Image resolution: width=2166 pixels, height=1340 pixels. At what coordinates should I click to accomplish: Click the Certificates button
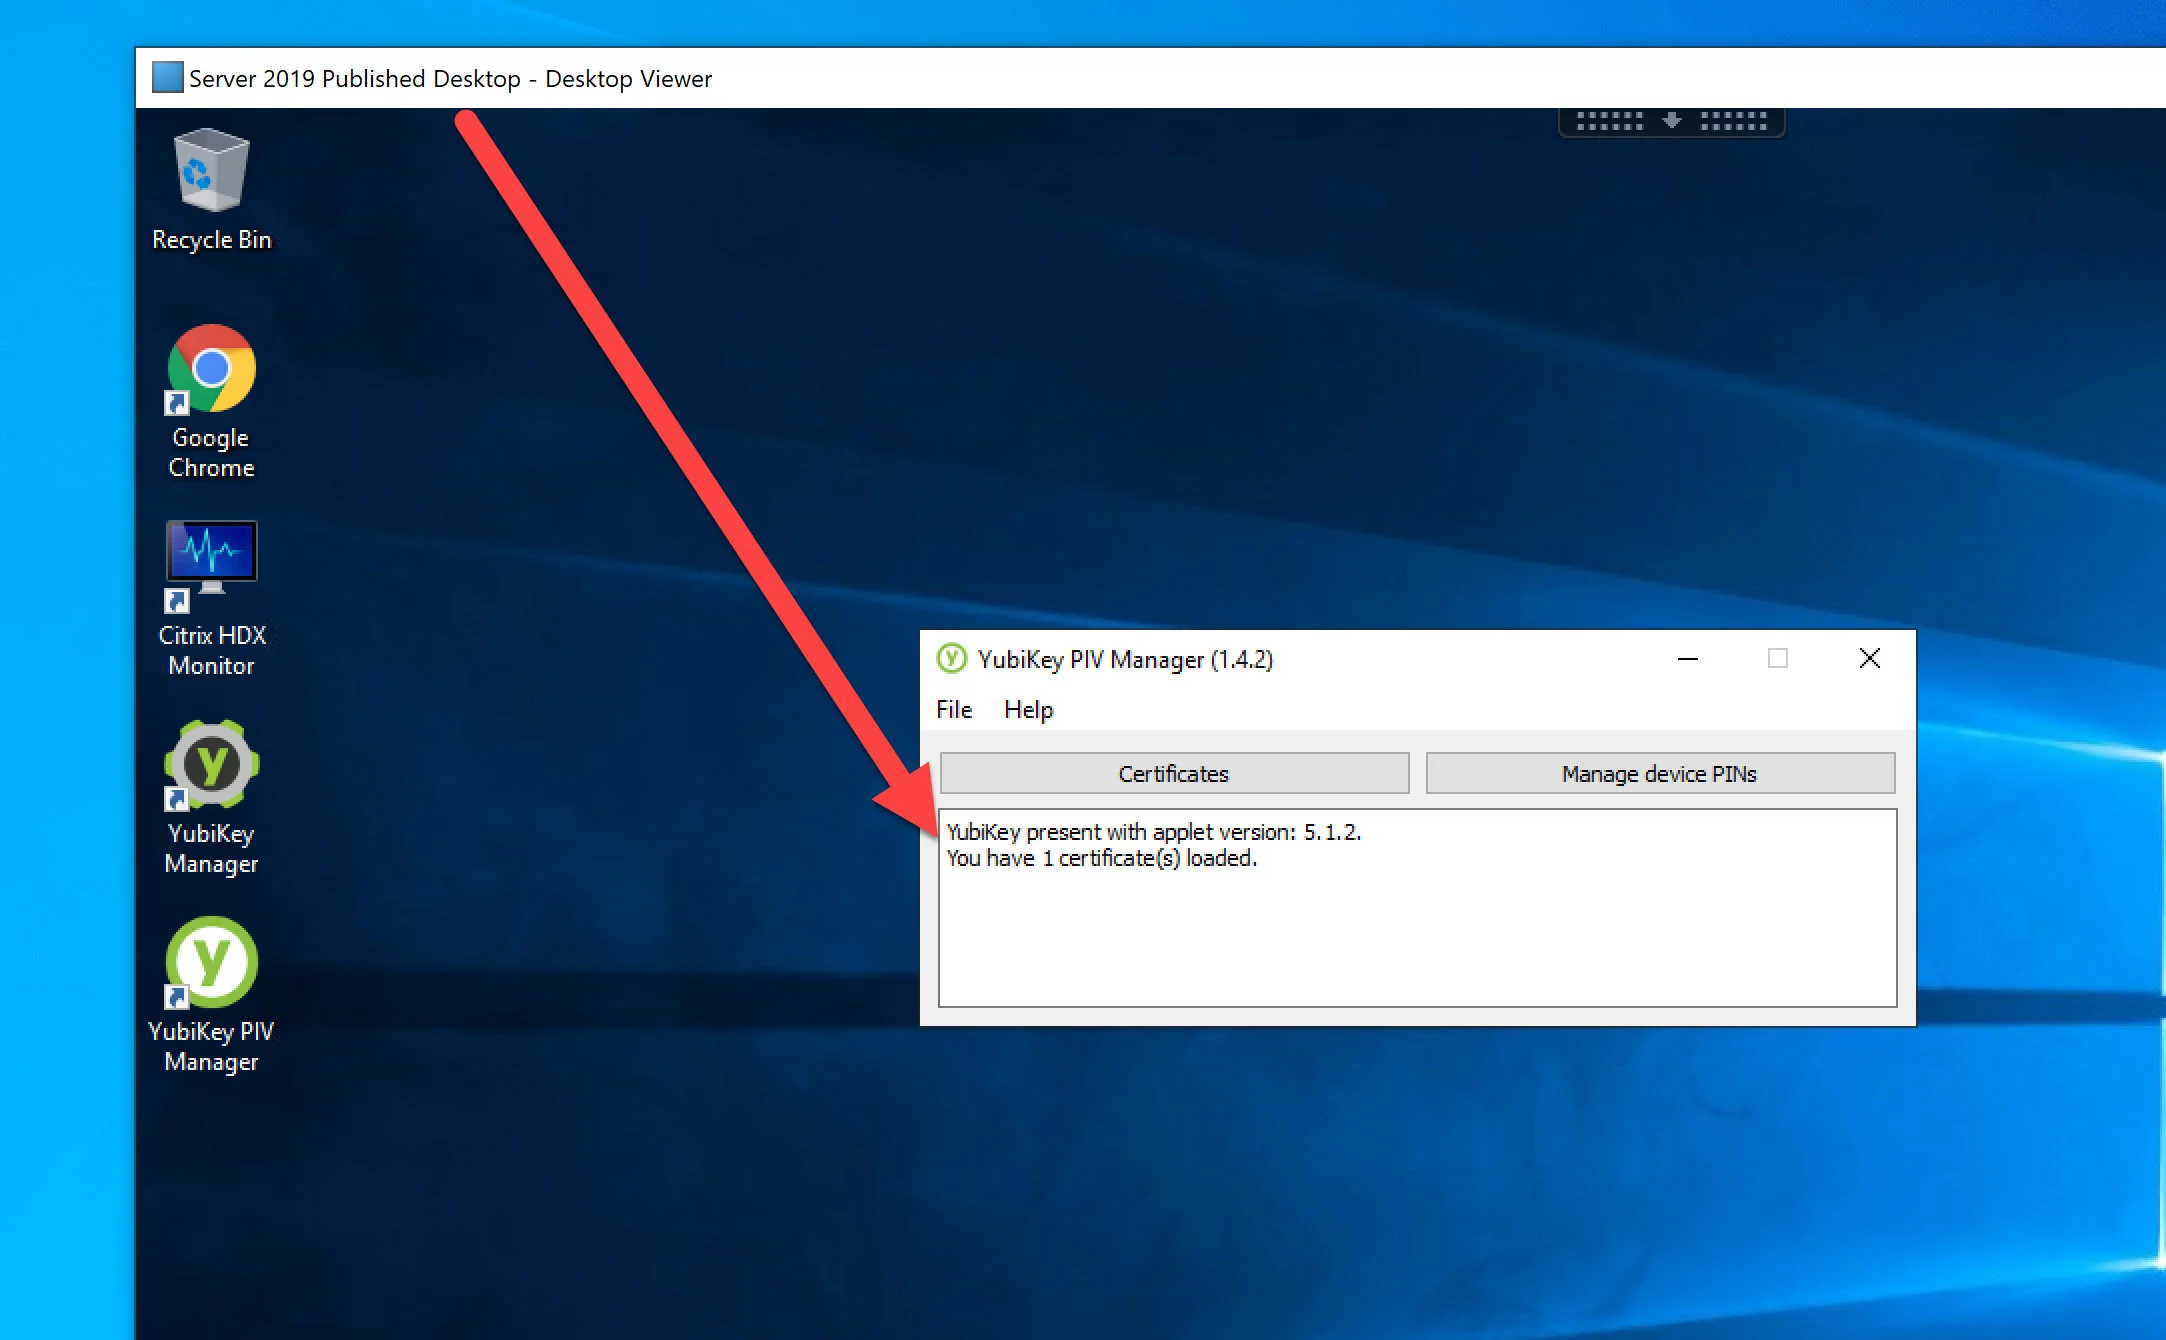pyautogui.click(x=1174, y=773)
